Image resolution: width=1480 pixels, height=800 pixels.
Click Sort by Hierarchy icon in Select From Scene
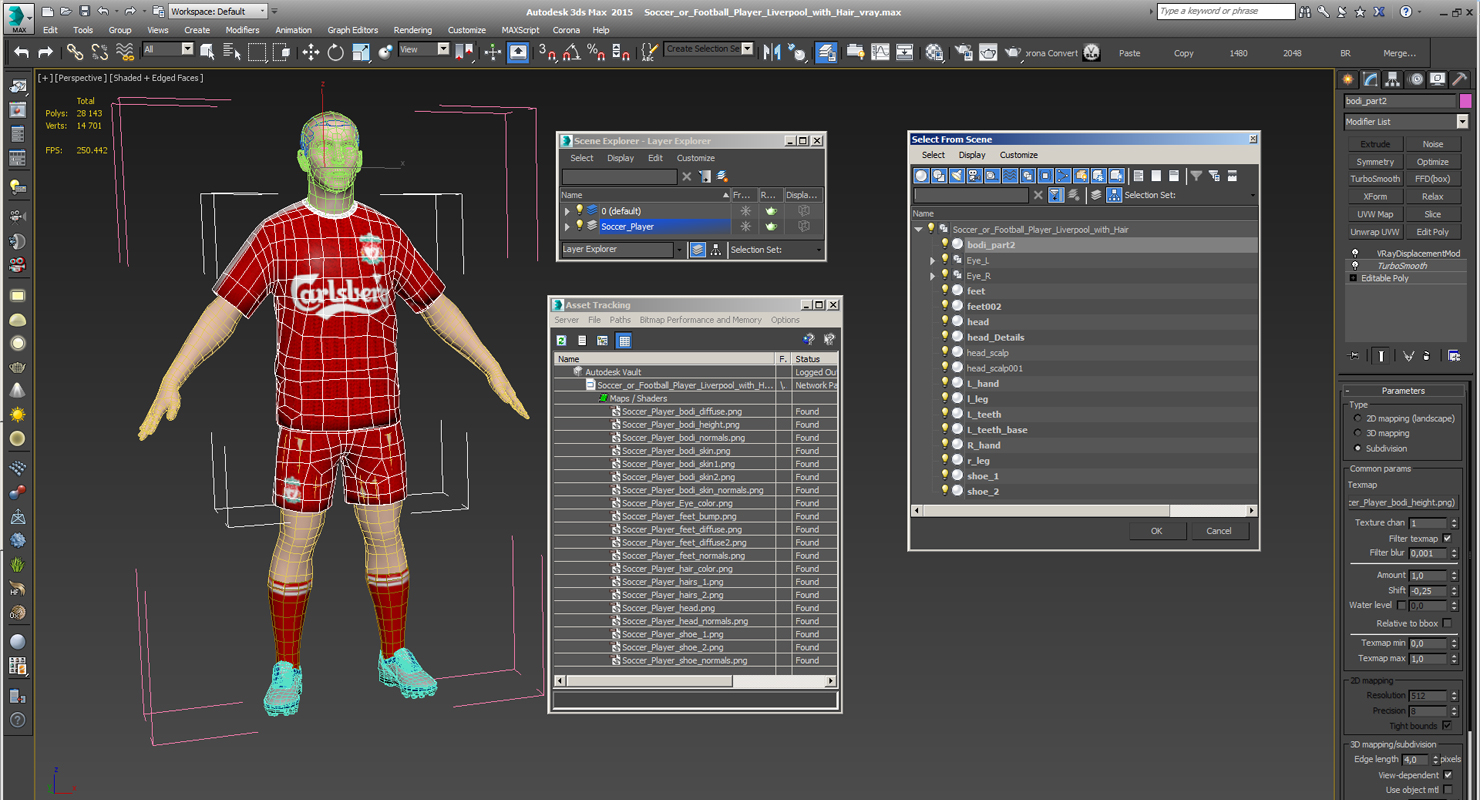(x=1113, y=195)
